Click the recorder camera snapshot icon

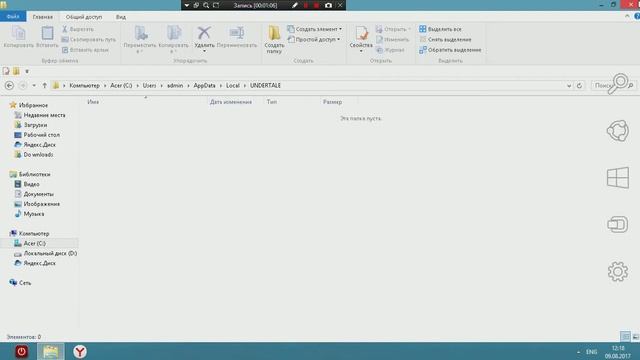(328, 5)
